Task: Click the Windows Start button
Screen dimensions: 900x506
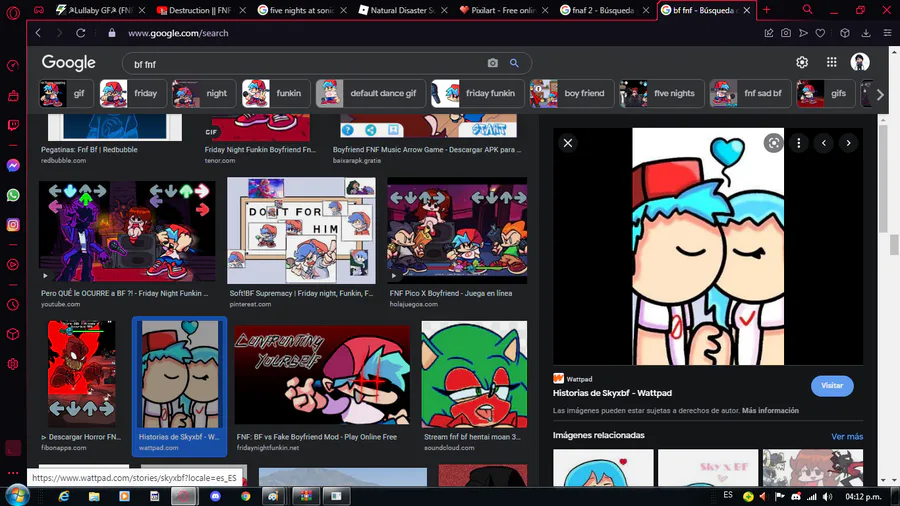Action: coord(16,496)
